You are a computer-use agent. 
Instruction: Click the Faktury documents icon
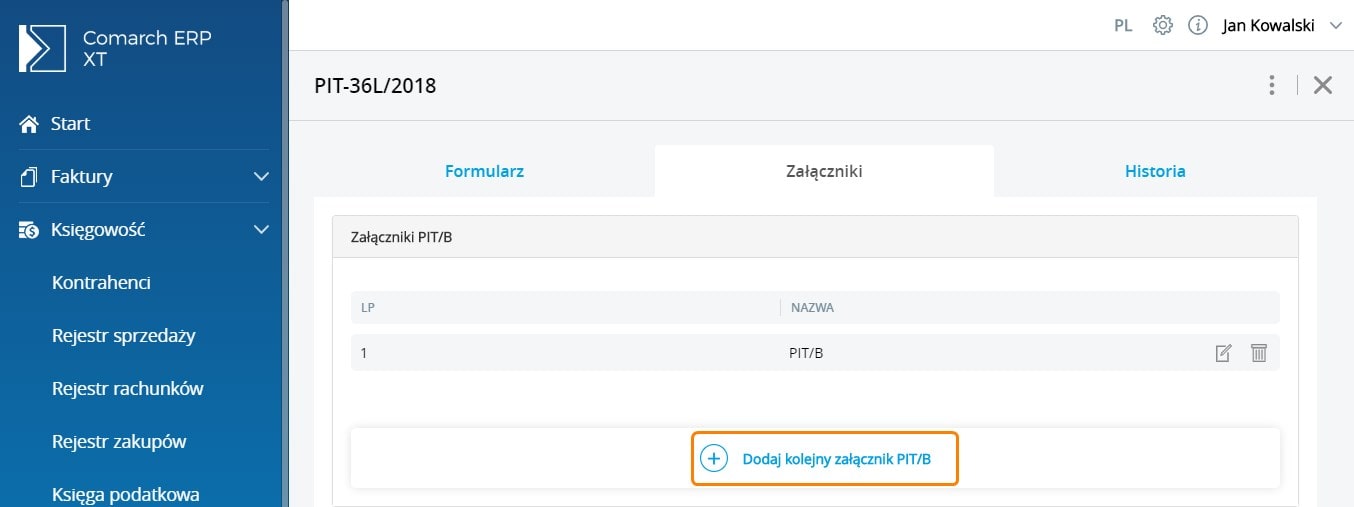tap(29, 177)
